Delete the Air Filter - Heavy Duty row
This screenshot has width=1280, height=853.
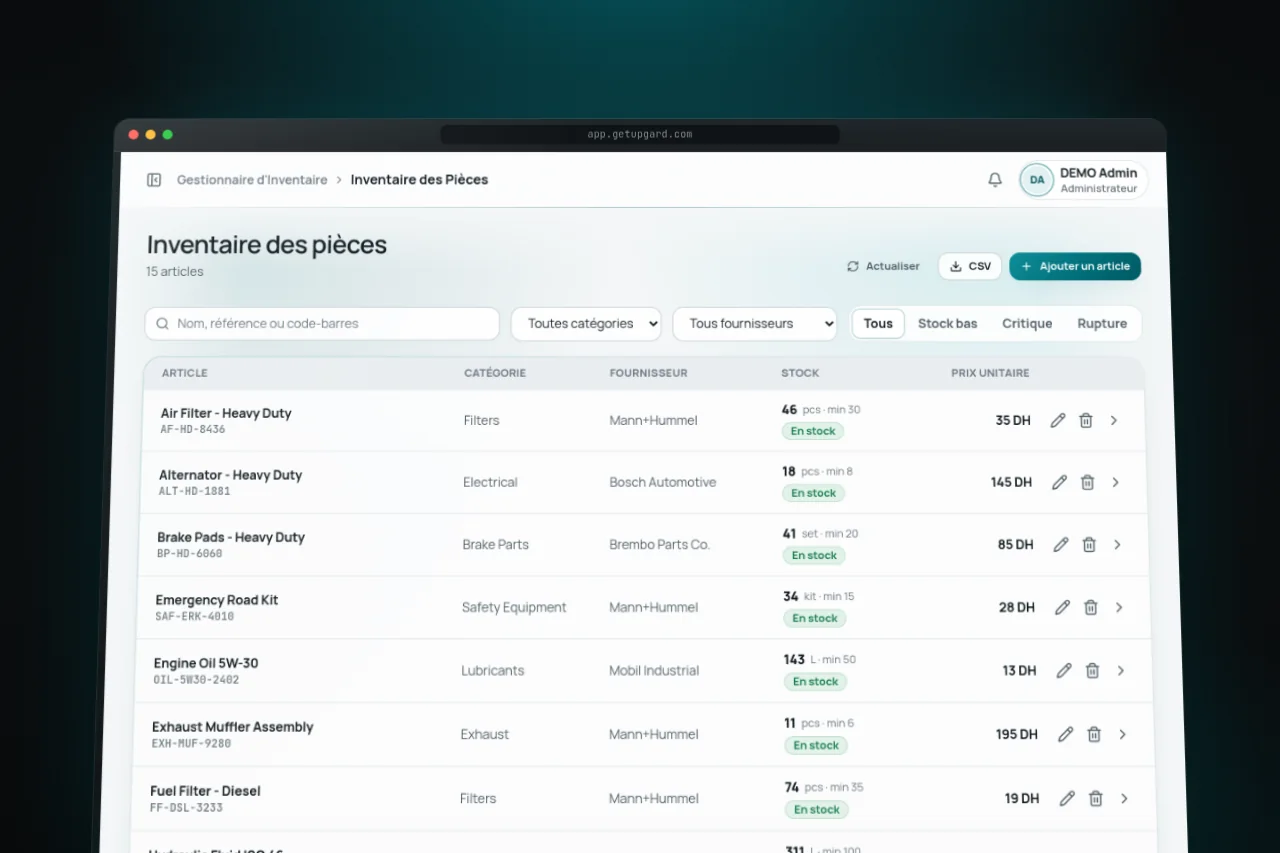[x=1086, y=420]
